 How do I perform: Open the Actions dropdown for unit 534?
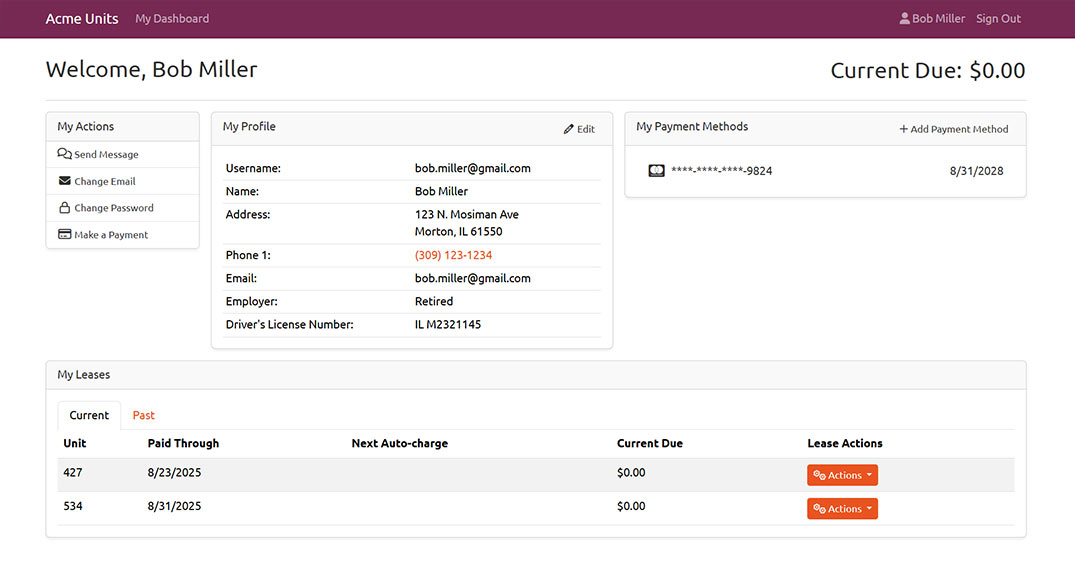click(842, 508)
